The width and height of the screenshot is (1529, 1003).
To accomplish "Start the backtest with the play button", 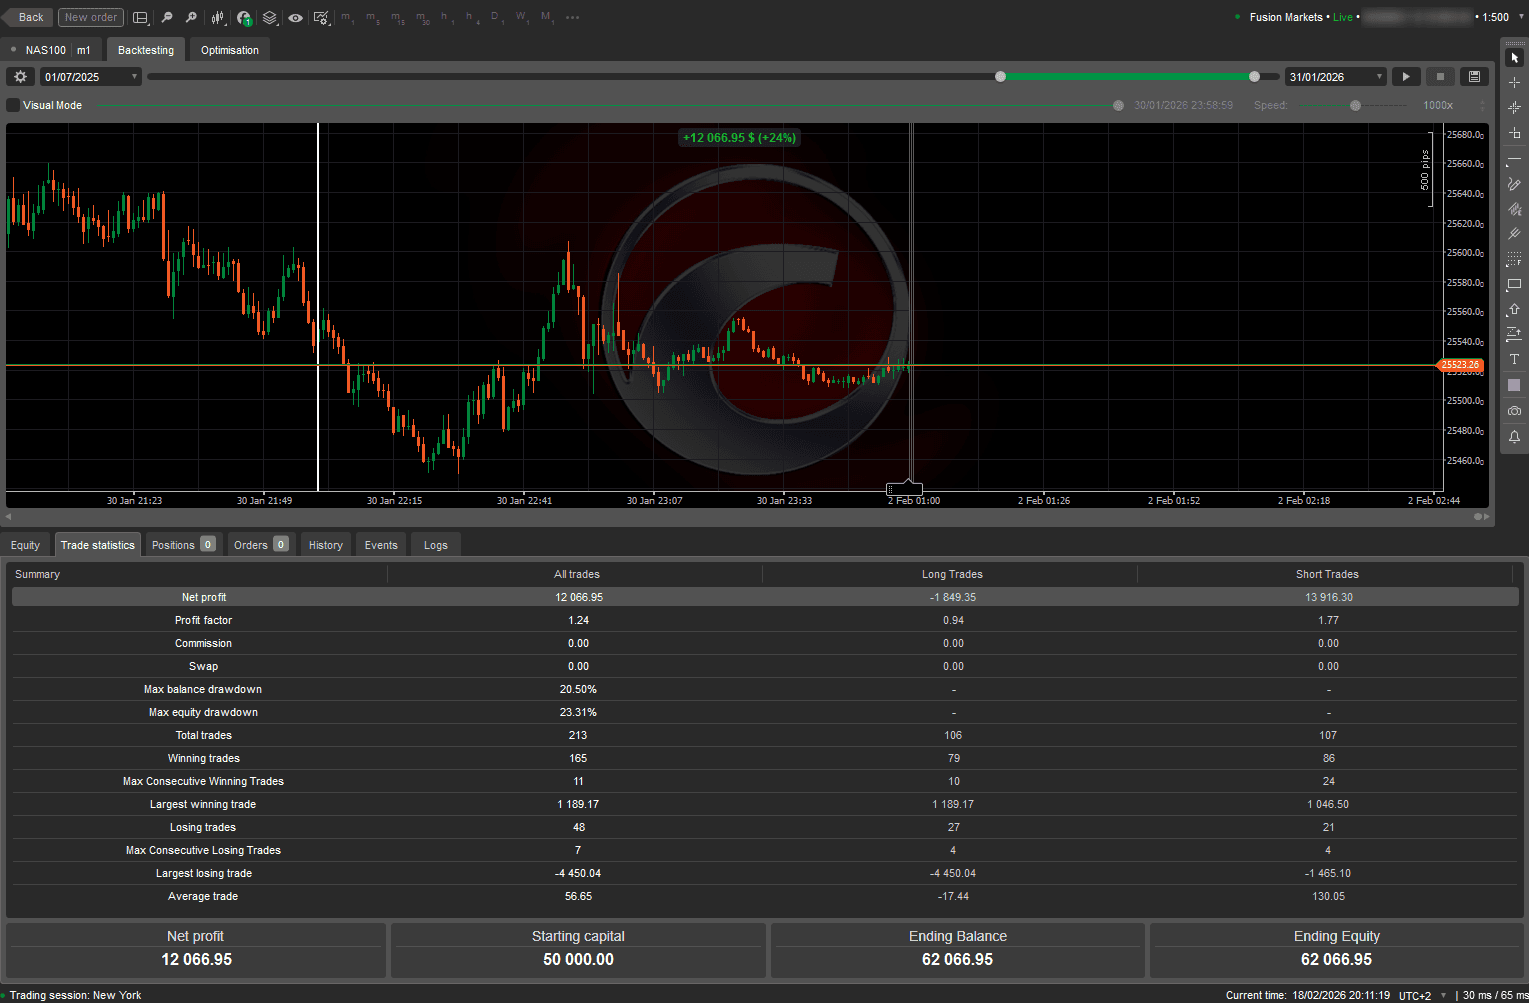I will point(1405,76).
